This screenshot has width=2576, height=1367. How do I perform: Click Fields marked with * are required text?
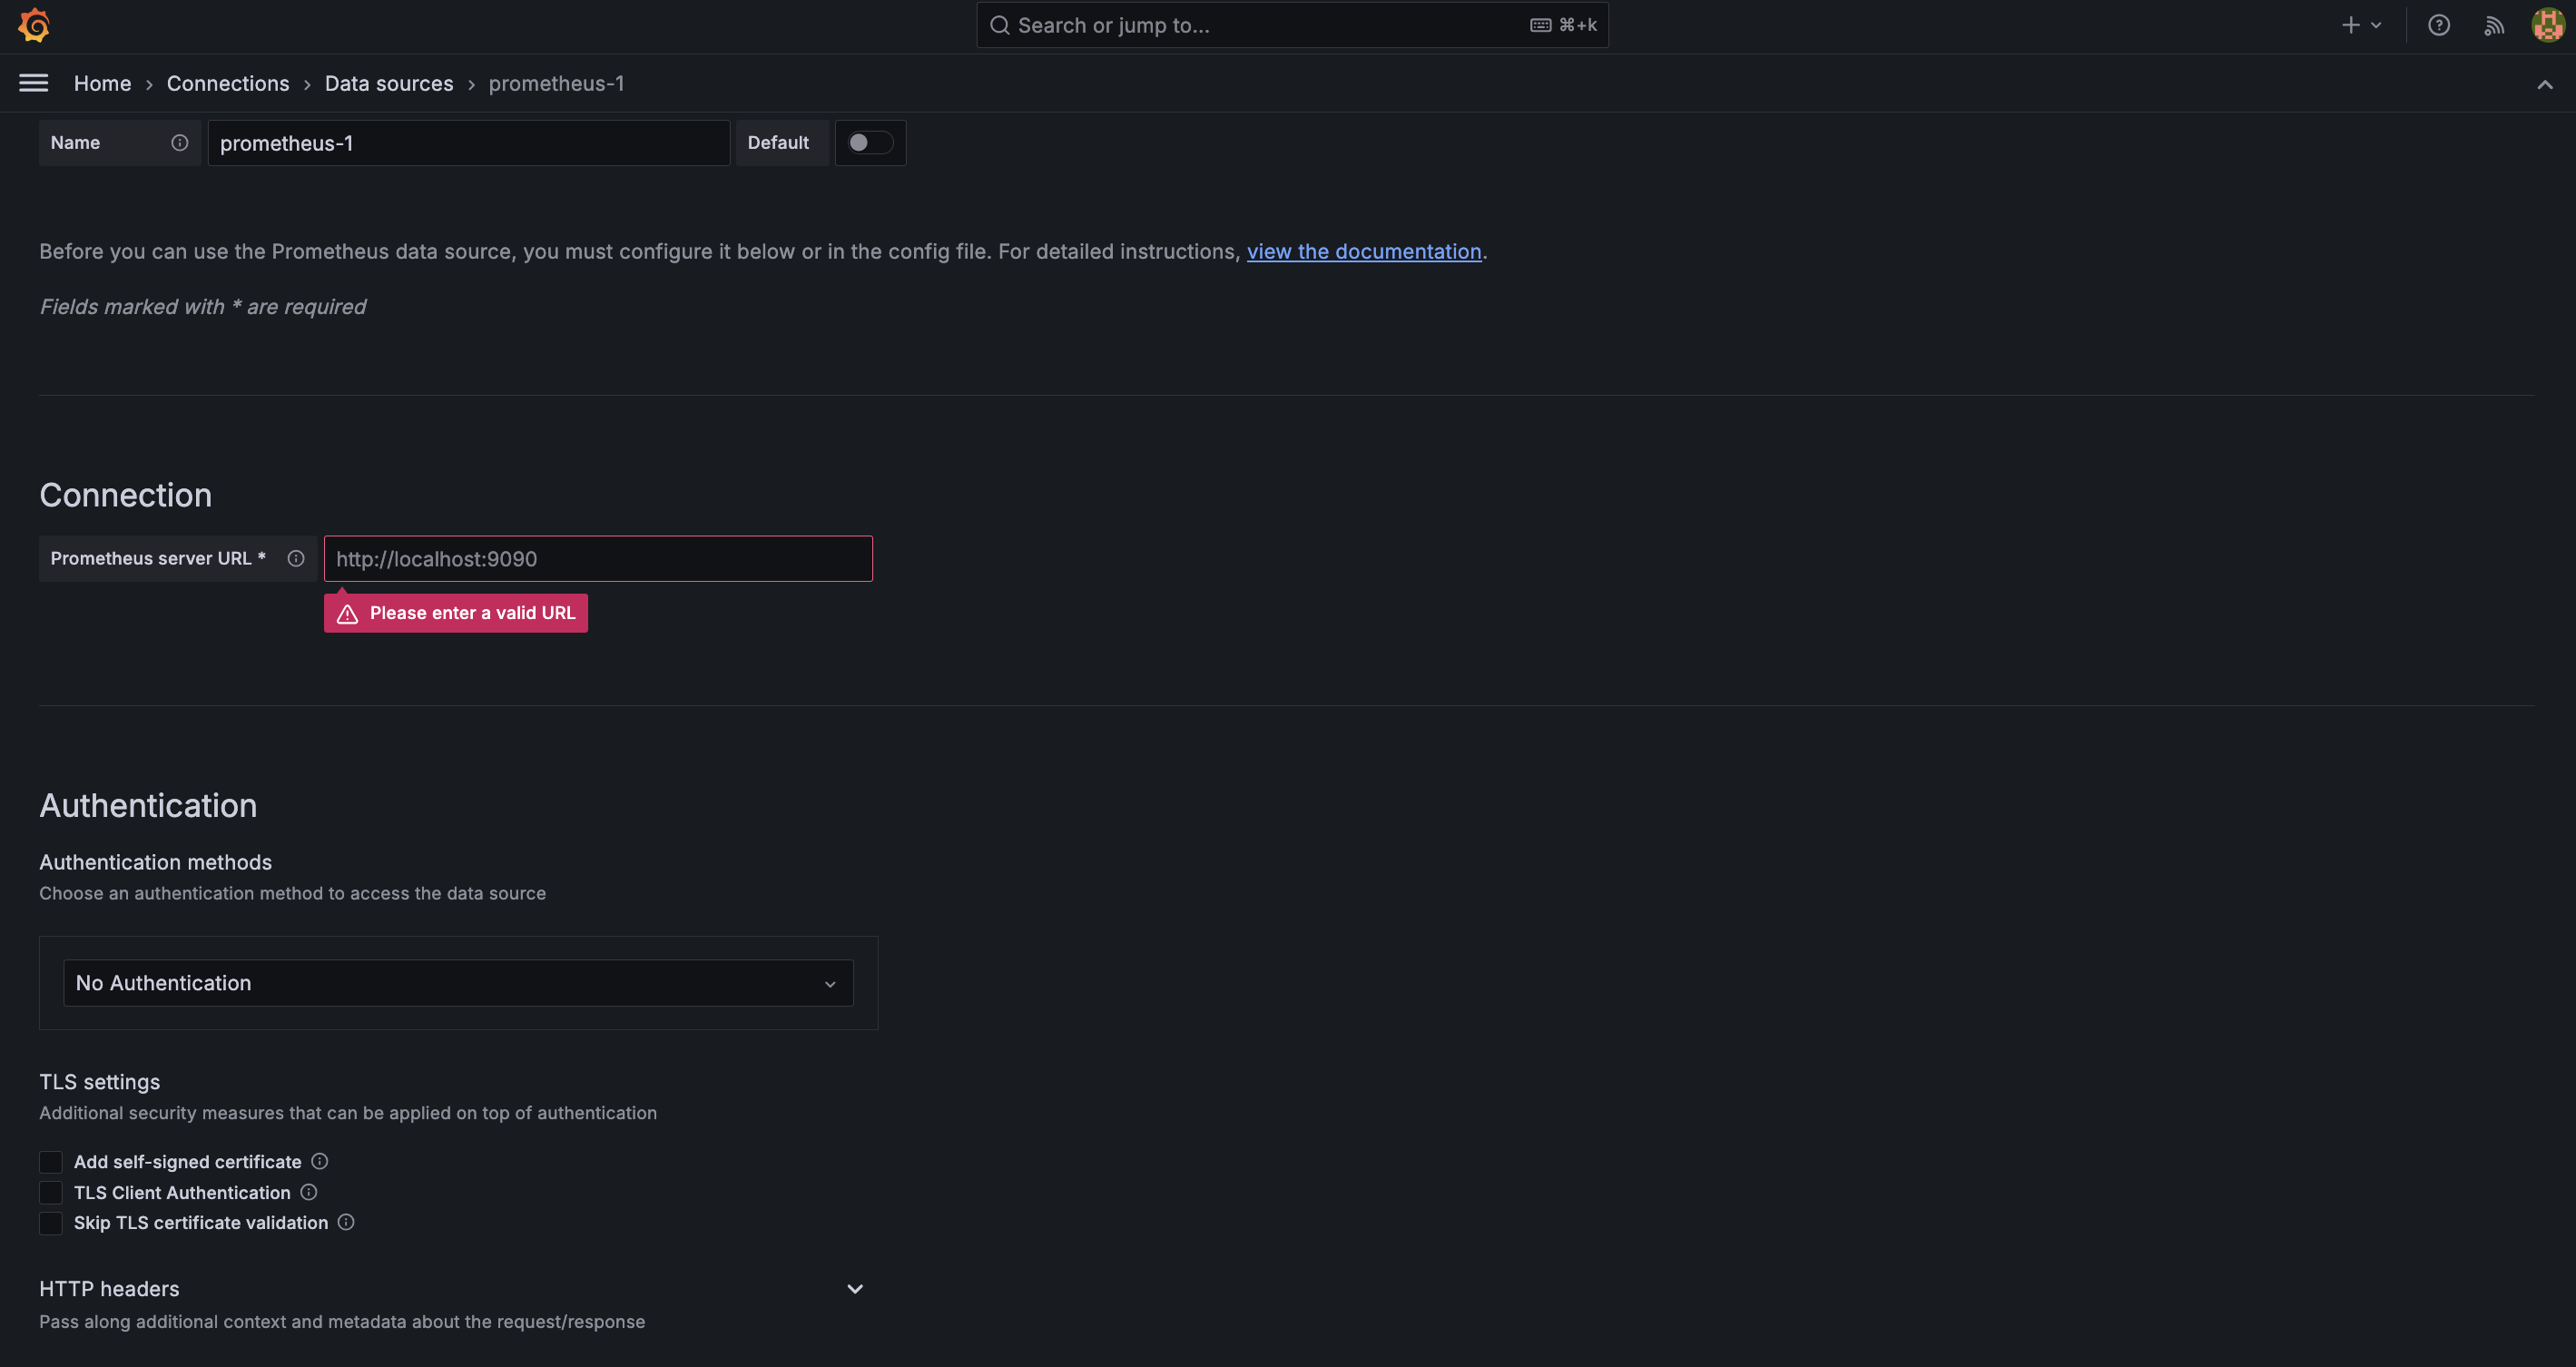click(x=203, y=307)
